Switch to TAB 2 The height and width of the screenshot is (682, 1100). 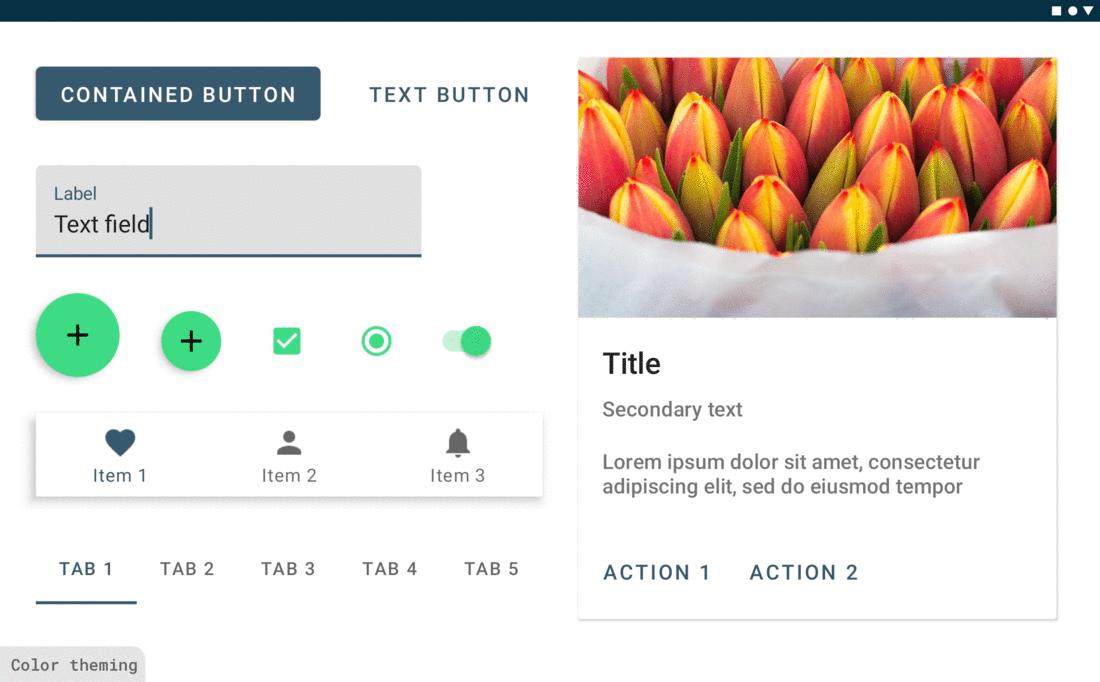(187, 569)
